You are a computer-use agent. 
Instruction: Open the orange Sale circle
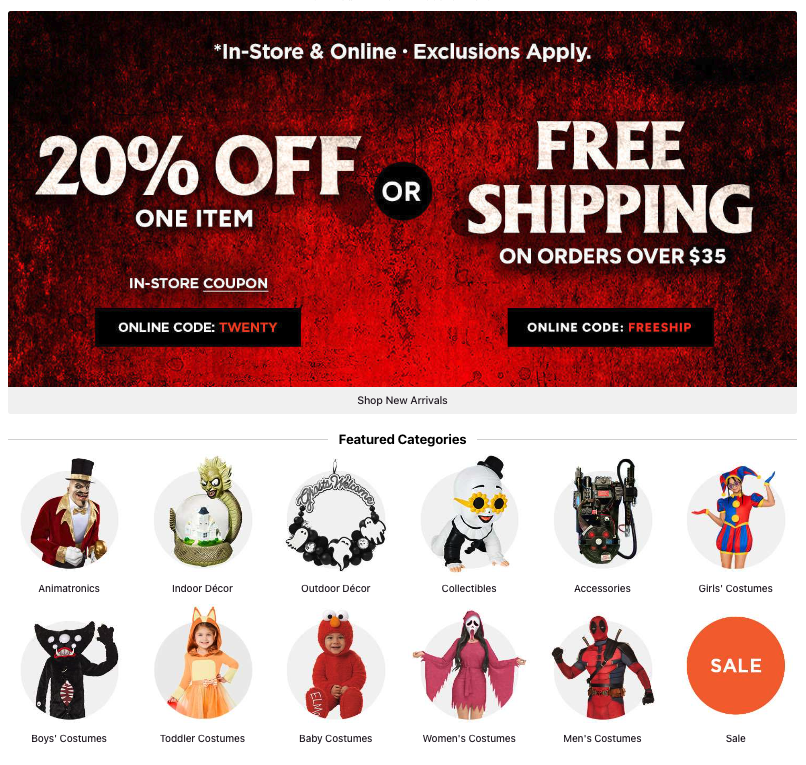pyautogui.click(x=736, y=665)
